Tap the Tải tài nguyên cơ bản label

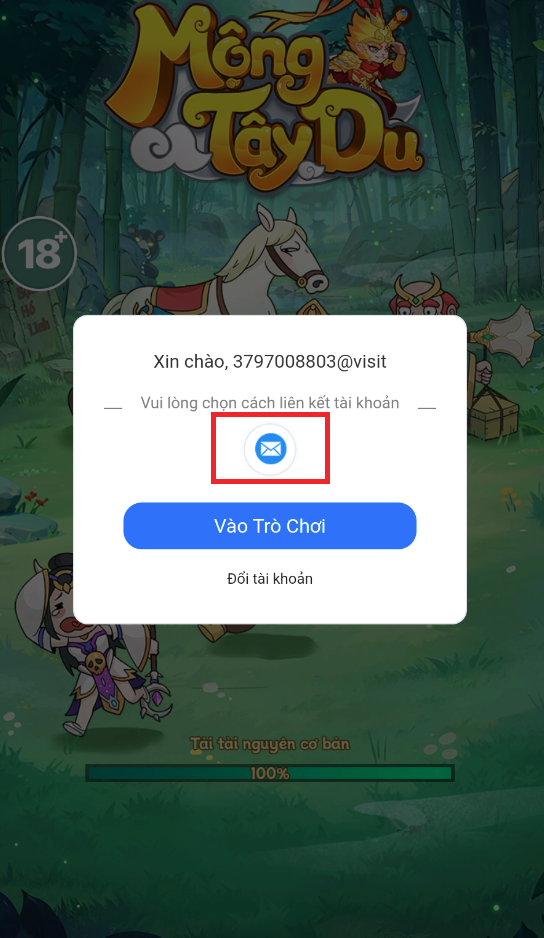[x=270, y=744]
